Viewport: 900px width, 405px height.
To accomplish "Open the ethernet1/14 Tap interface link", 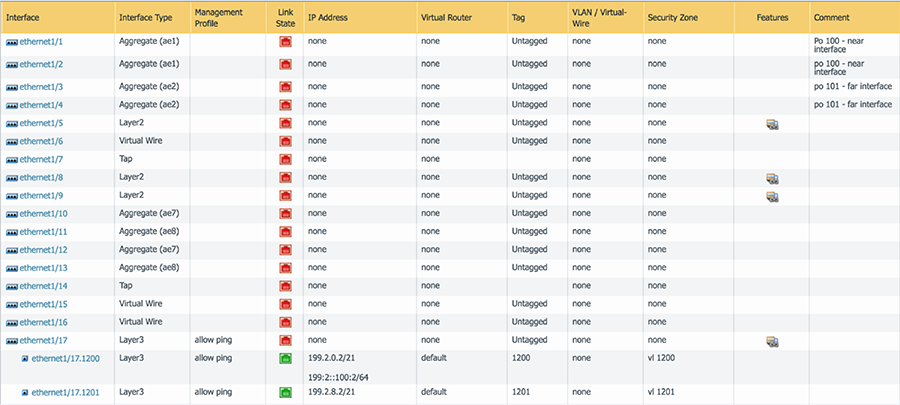I will (44, 286).
